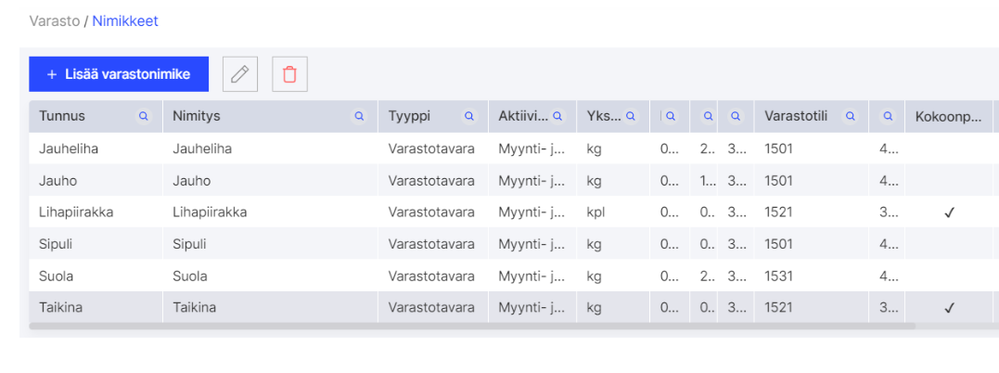
Task: Sort by Tunnus column header
Action: [62, 116]
